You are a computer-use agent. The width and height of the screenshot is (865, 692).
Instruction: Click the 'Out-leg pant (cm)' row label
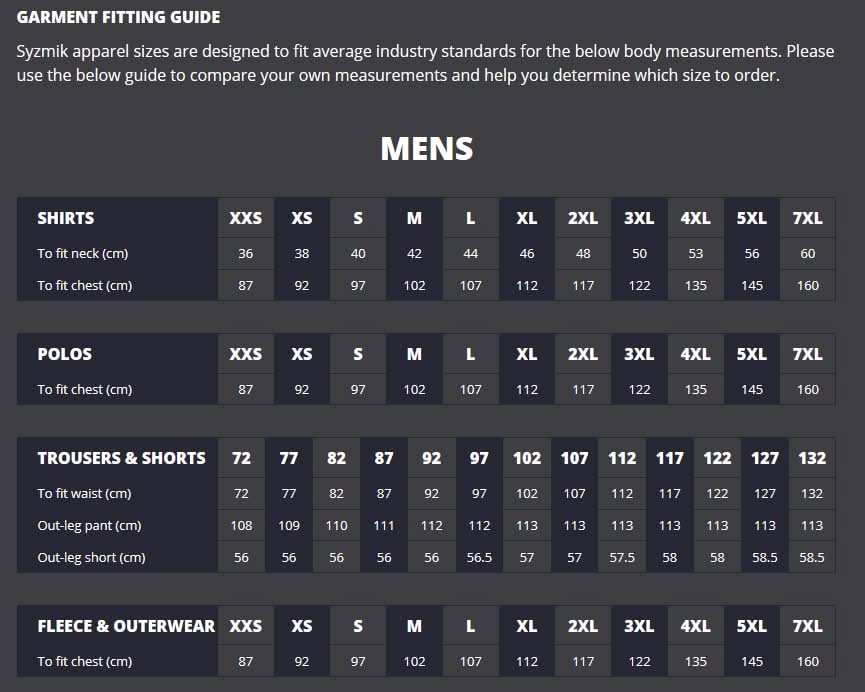pos(89,526)
